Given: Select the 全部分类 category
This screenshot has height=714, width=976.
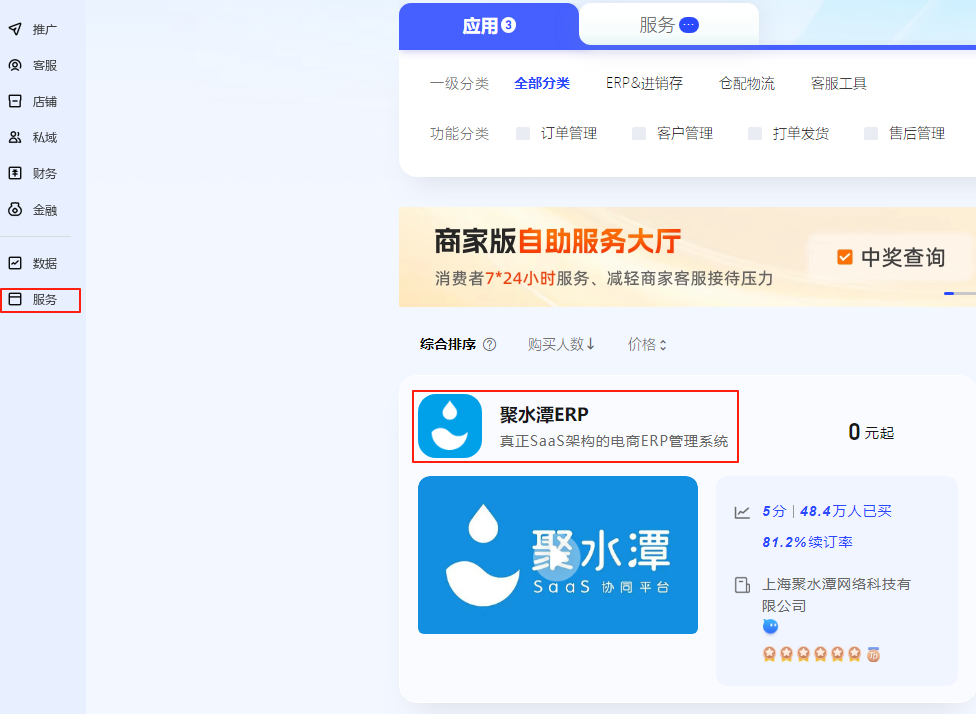Looking at the screenshot, I should click(542, 83).
